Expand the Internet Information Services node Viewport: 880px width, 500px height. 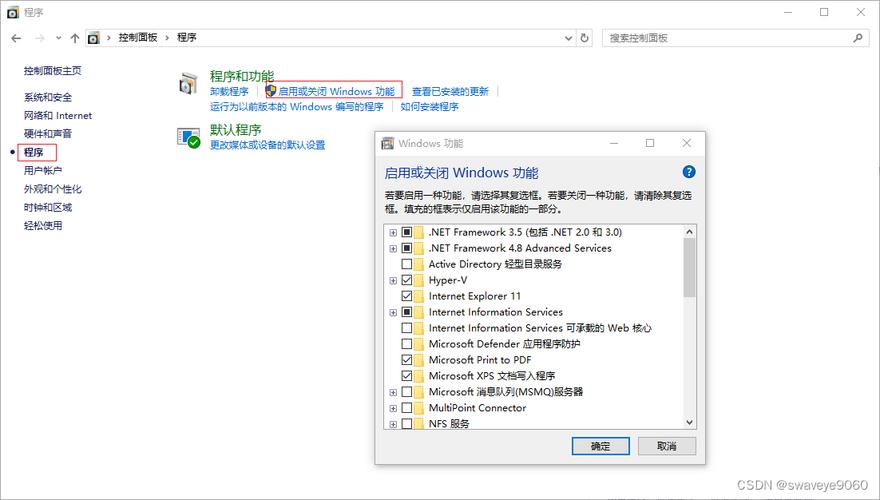[393, 312]
